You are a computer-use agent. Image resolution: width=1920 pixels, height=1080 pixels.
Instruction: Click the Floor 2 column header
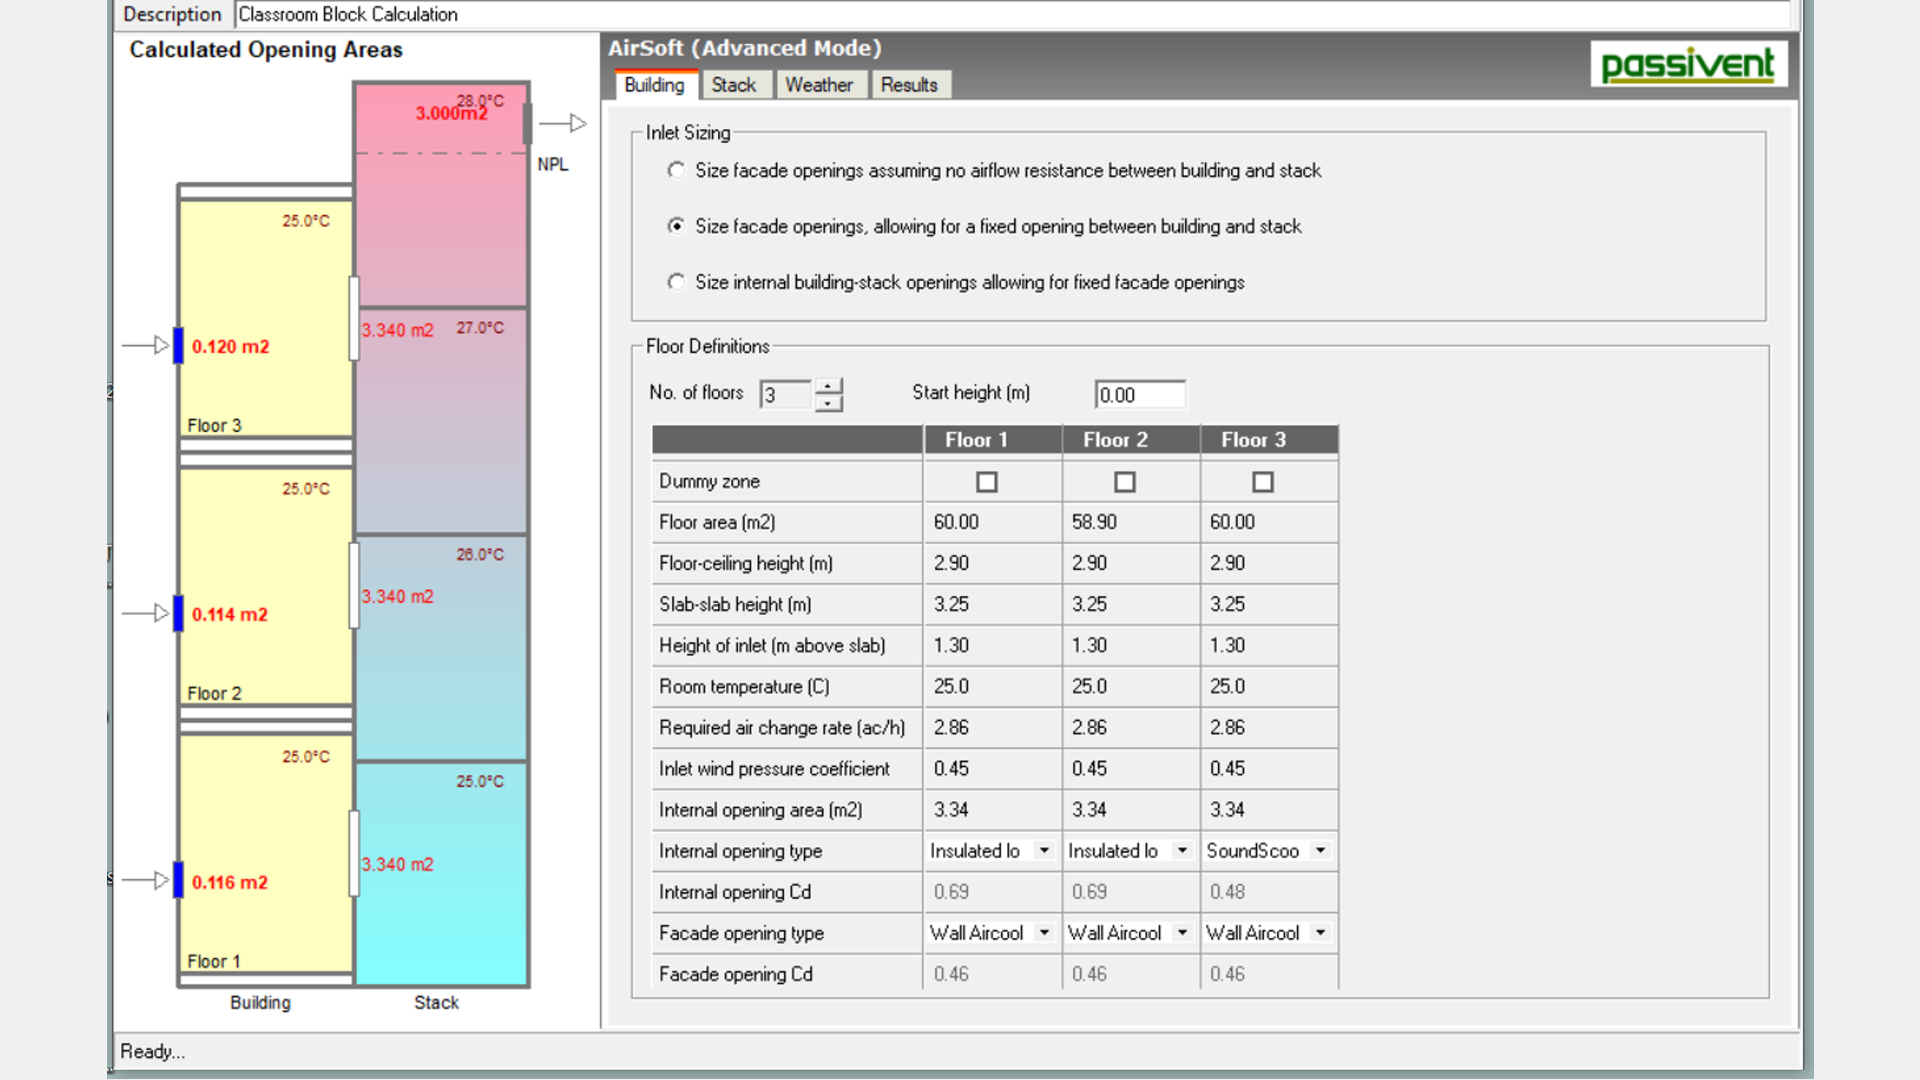pos(1131,440)
